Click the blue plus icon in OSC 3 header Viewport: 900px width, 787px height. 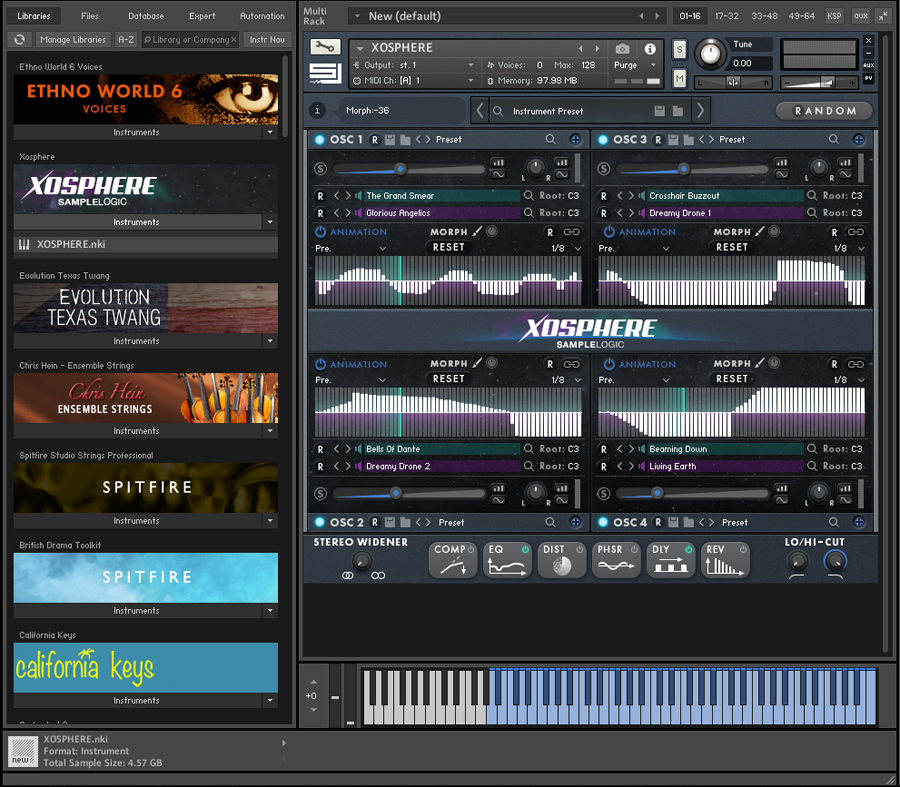859,139
